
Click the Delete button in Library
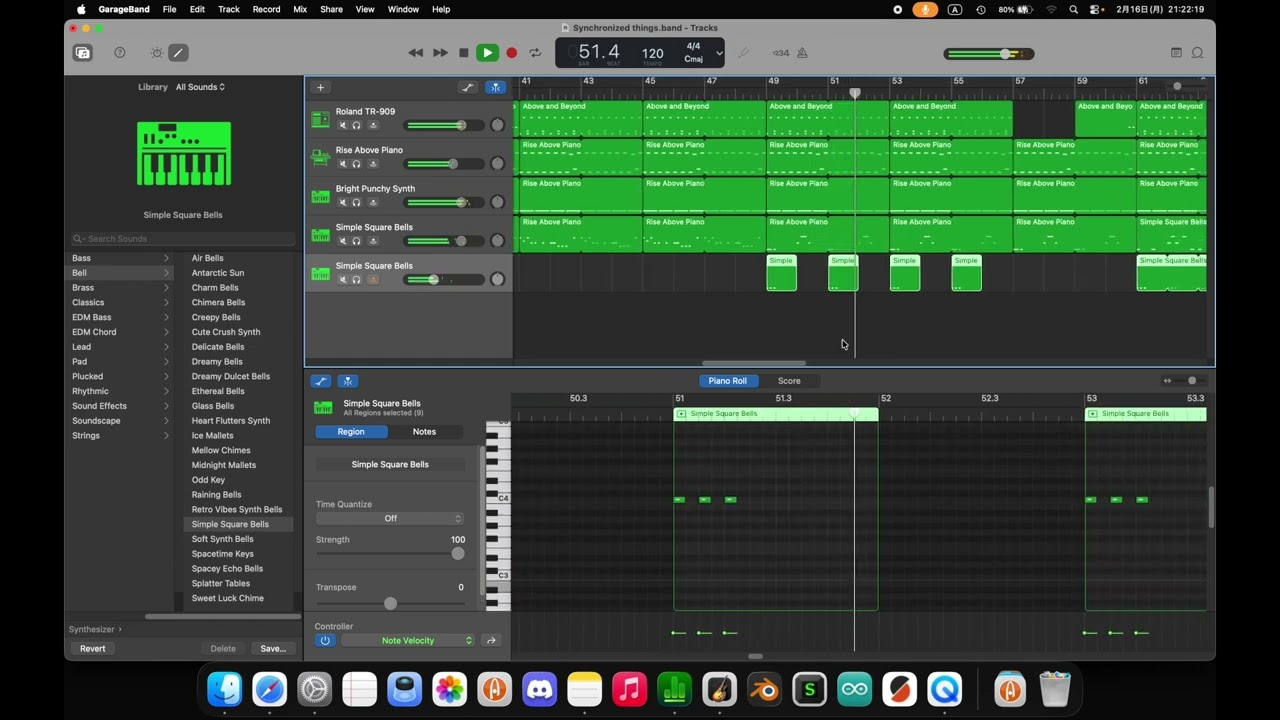(223, 648)
